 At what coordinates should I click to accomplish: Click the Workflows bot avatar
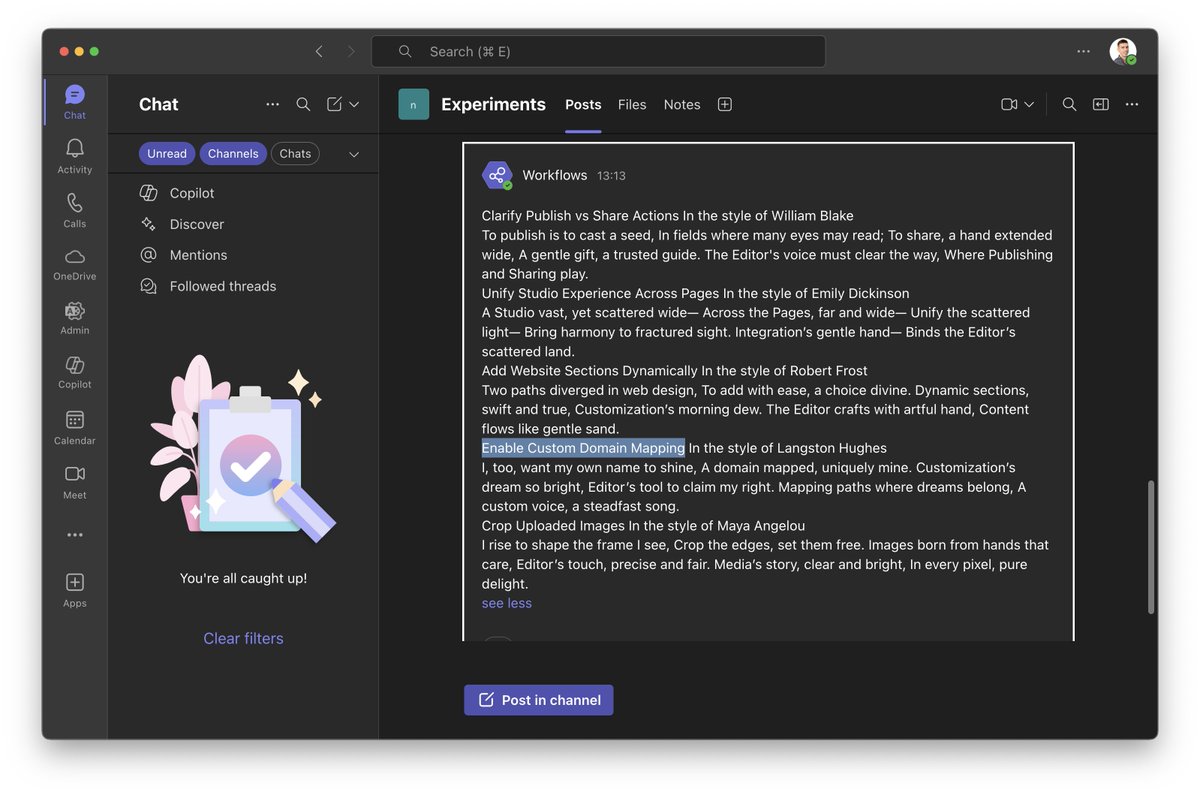[497, 175]
